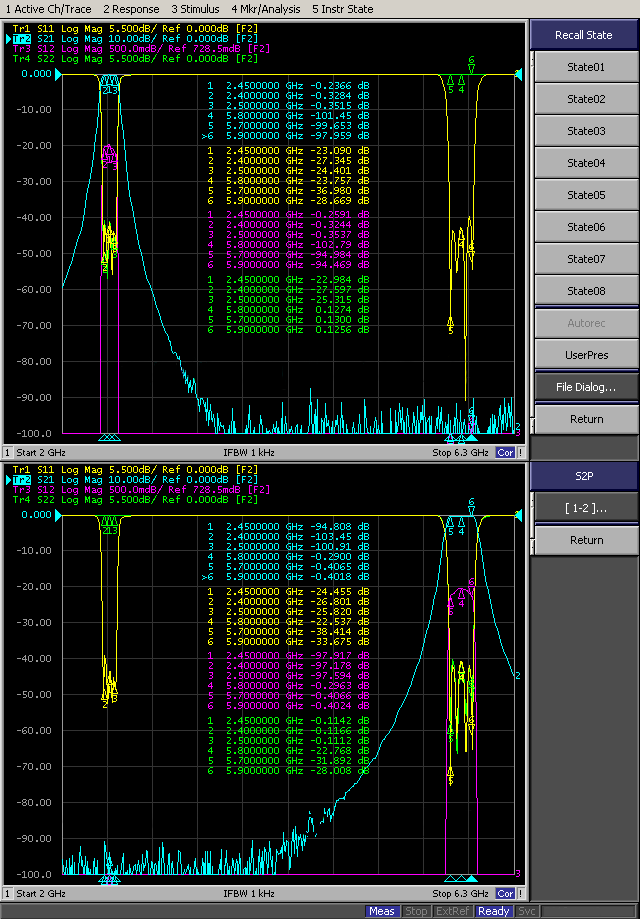Click reference level arrow at upper plot's left edge
Screen dimensions: 640x919
click(58, 74)
